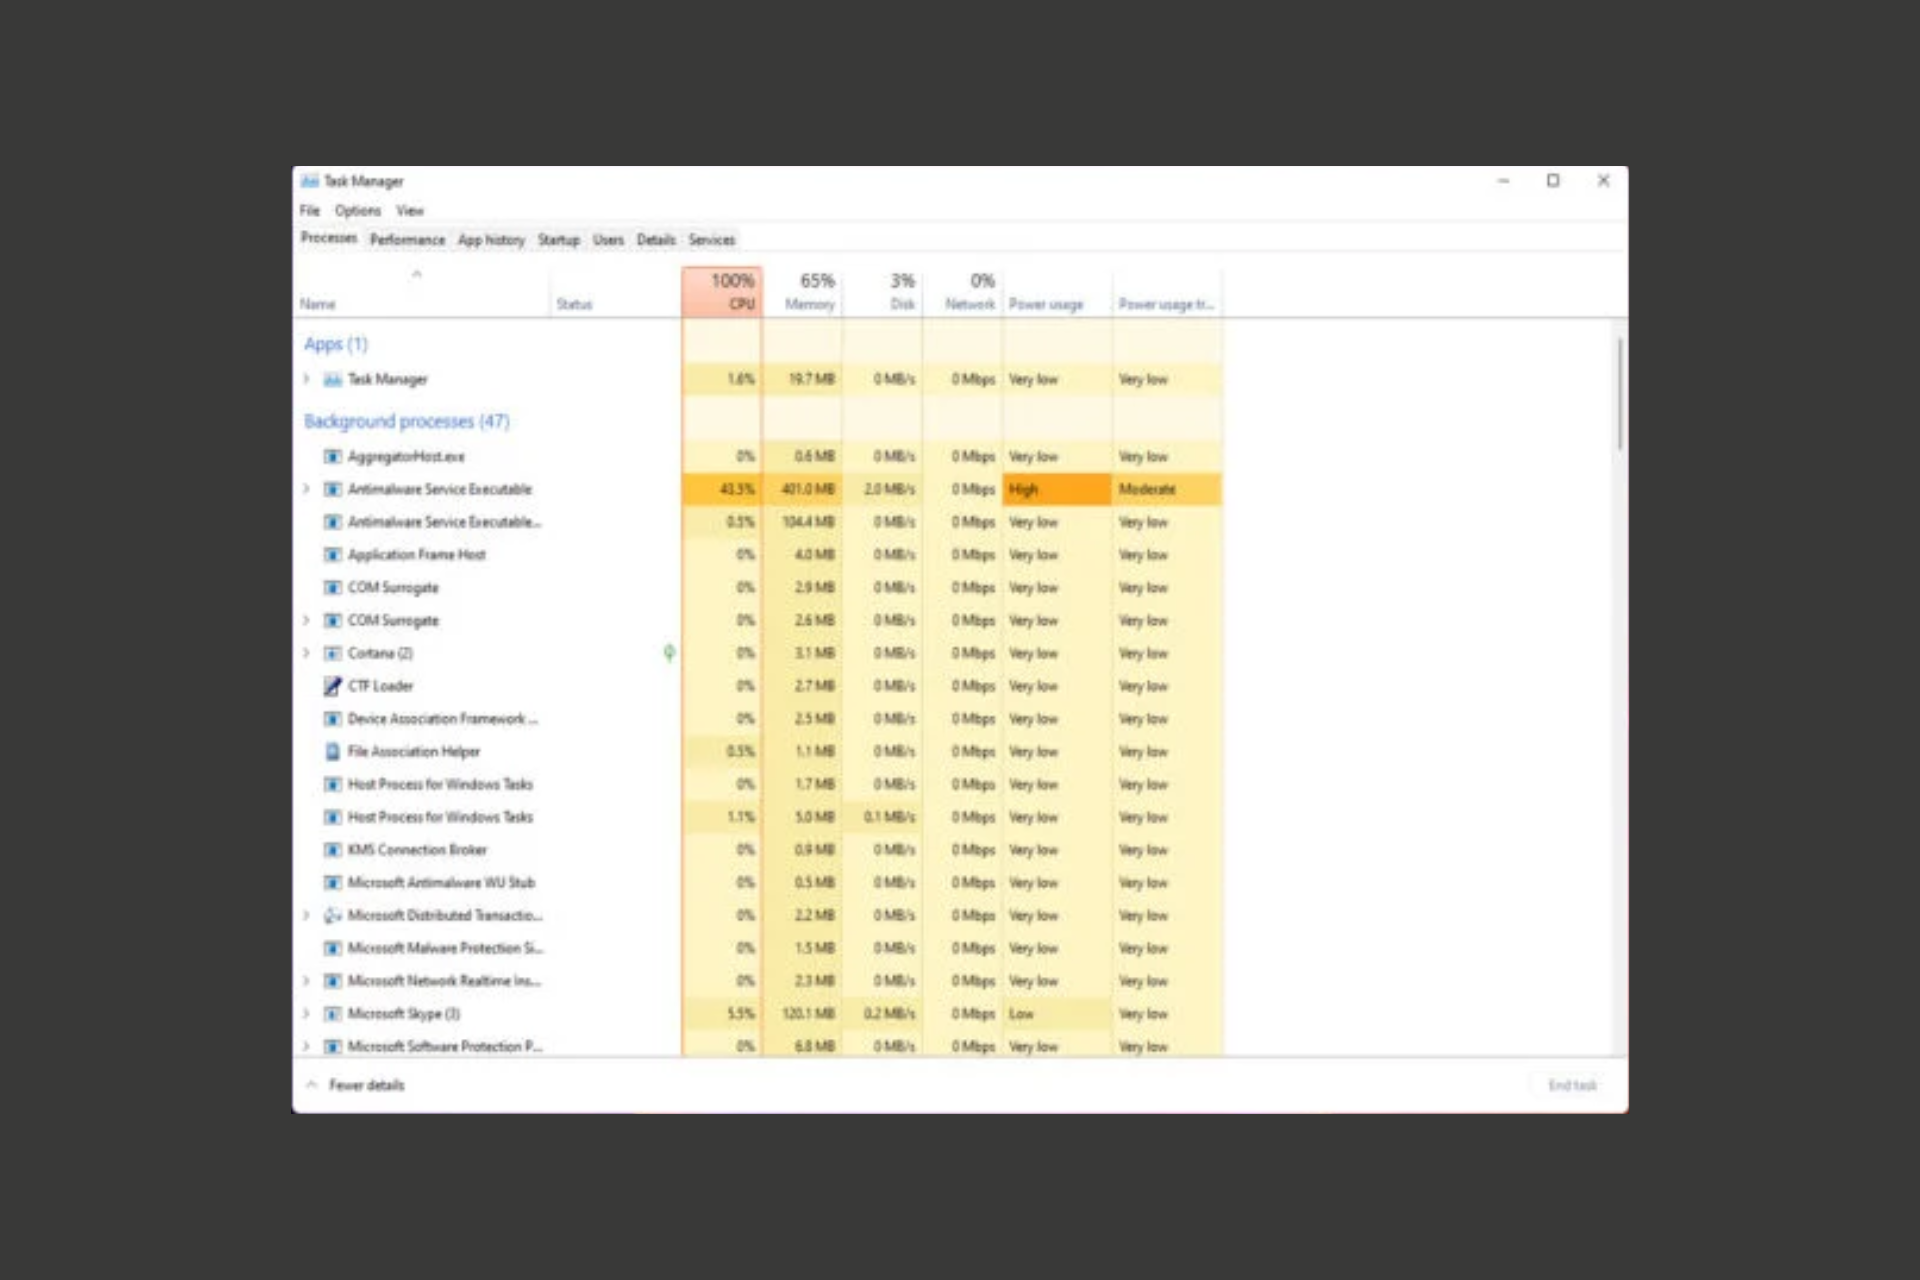
Task: Click the Microsoft Distributed Transaction icon
Action: point(333,915)
